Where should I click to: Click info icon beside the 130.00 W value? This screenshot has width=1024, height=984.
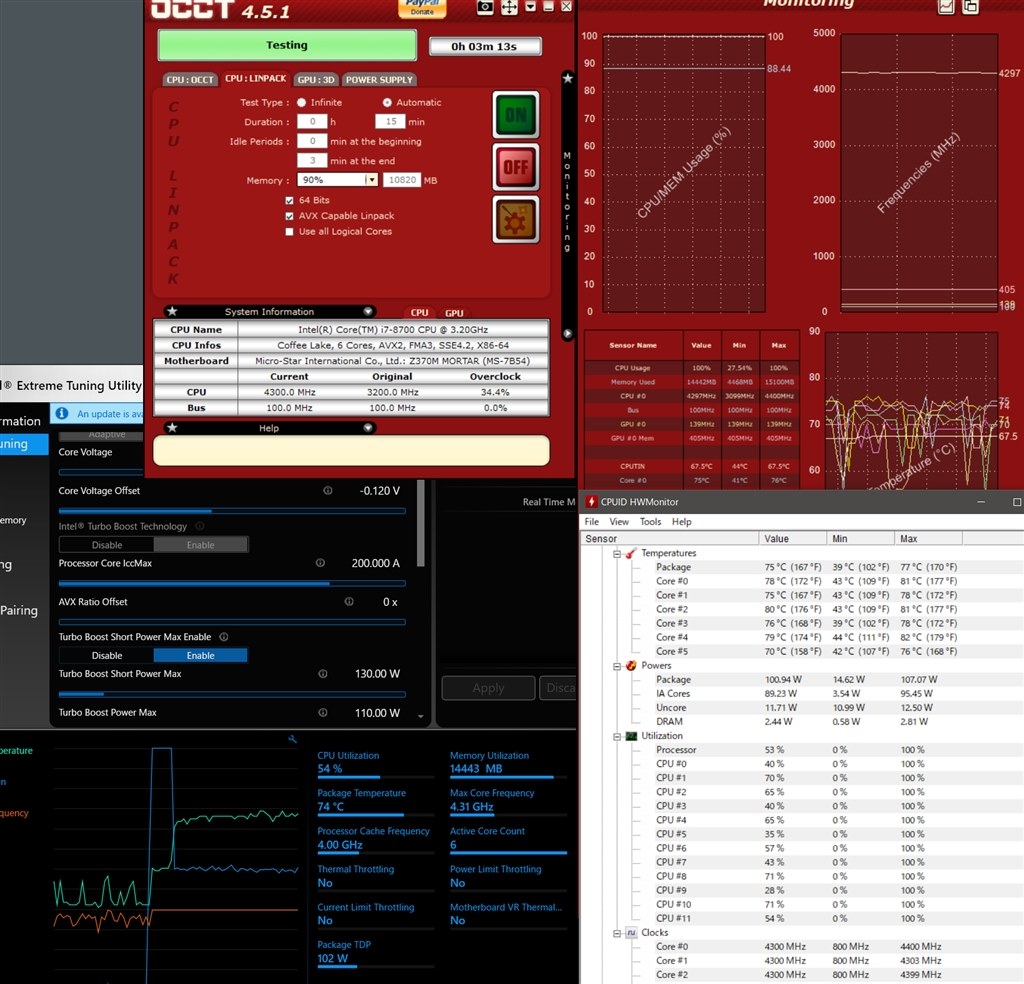[323, 674]
